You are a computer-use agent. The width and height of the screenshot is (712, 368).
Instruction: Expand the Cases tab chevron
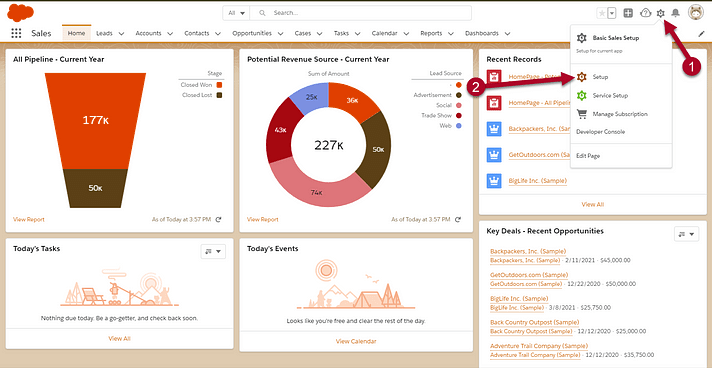pos(320,34)
